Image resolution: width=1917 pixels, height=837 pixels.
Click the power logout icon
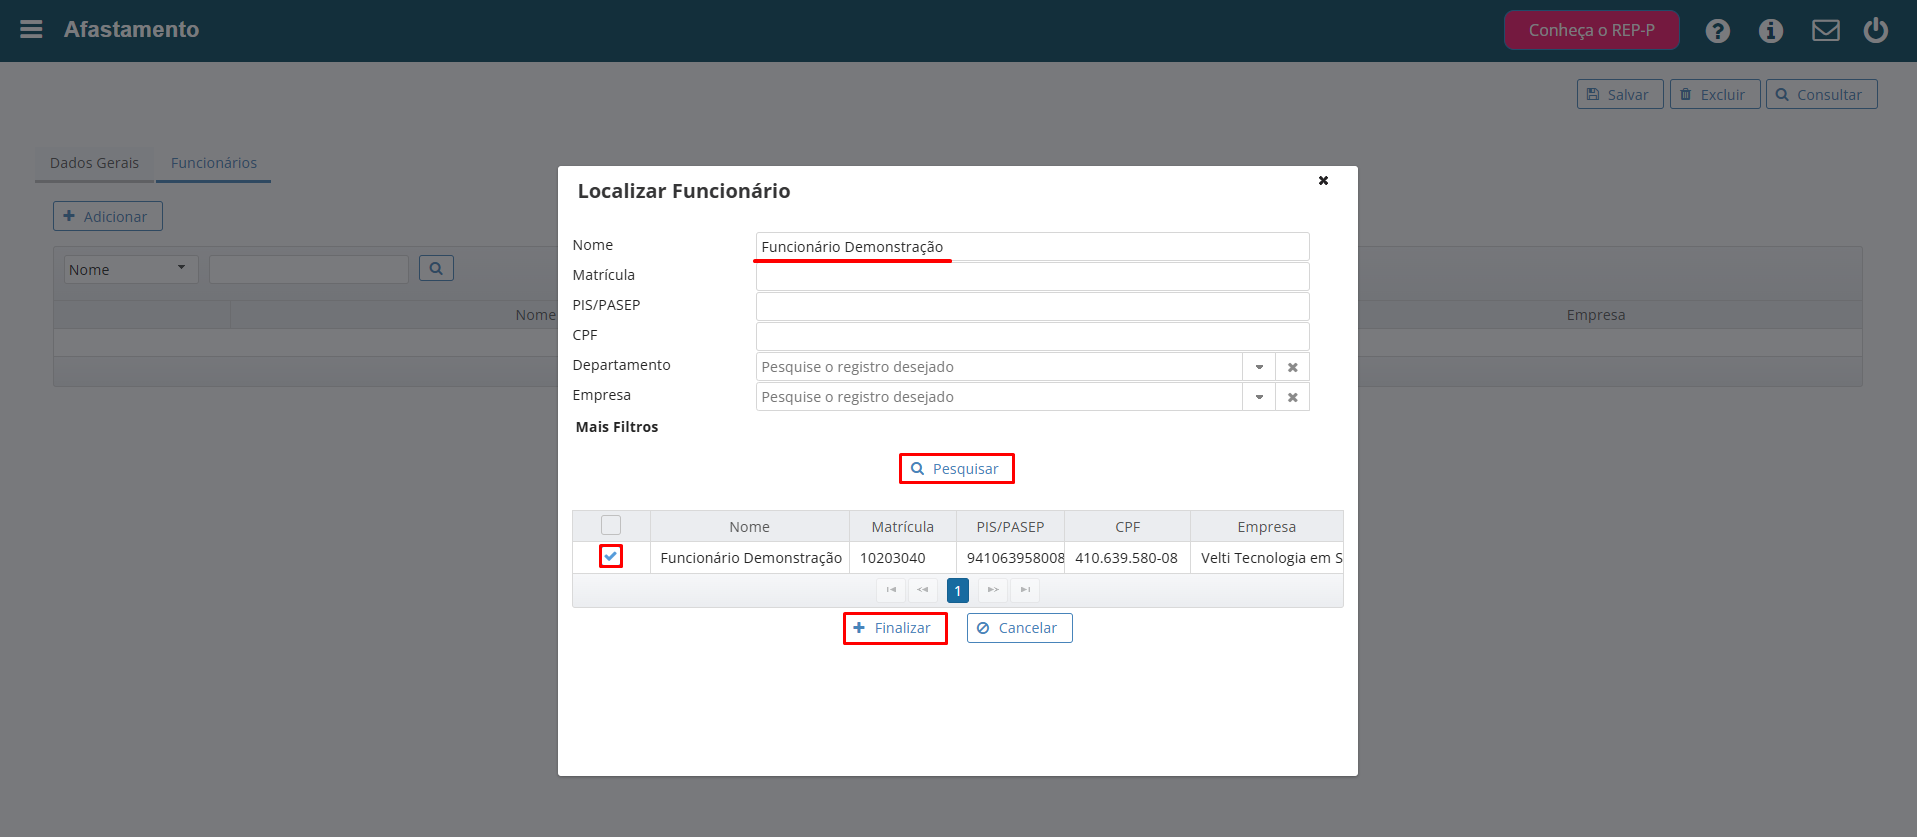tap(1876, 30)
